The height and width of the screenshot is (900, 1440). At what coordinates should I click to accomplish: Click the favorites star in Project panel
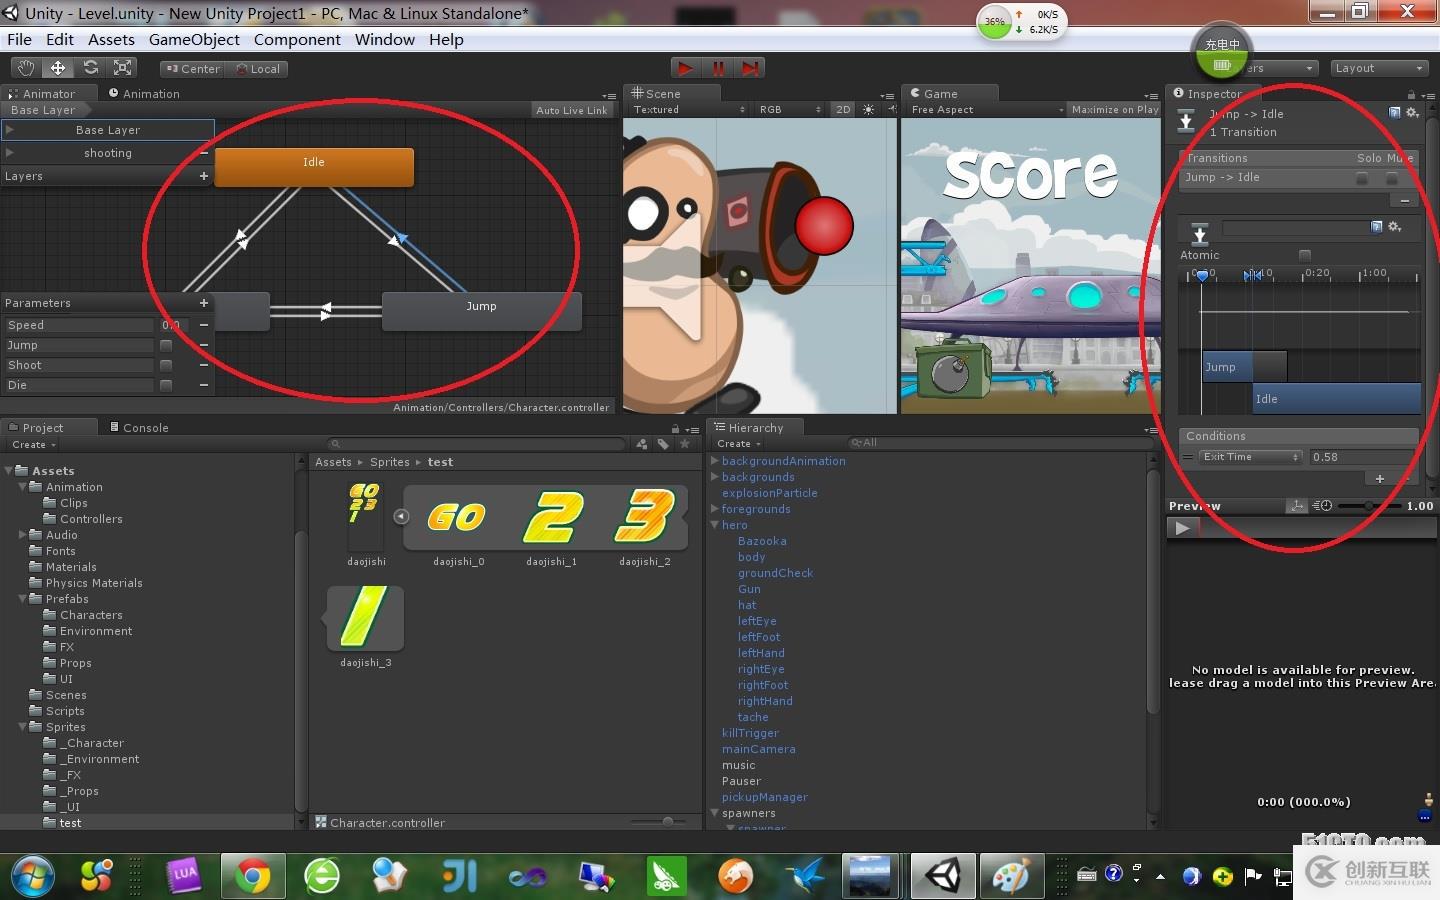[685, 444]
